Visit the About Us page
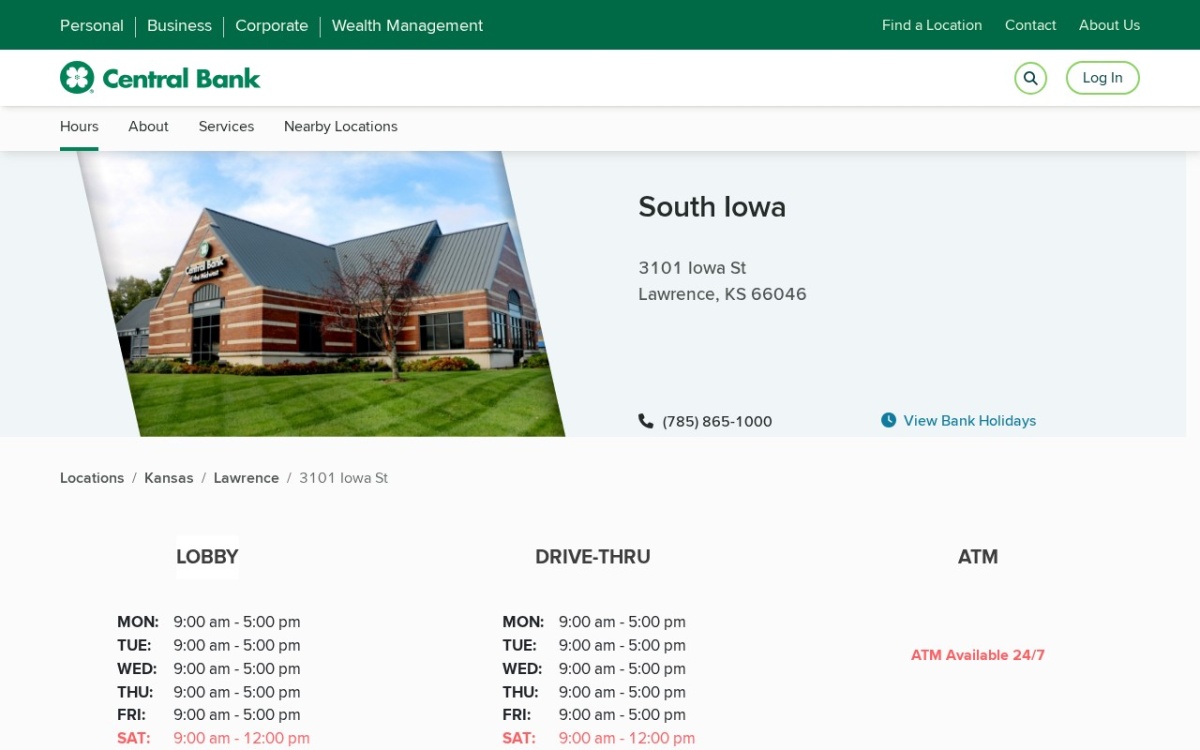Image resolution: width=1200 pixels, height=750 pixels. (x=1109, y=25)
